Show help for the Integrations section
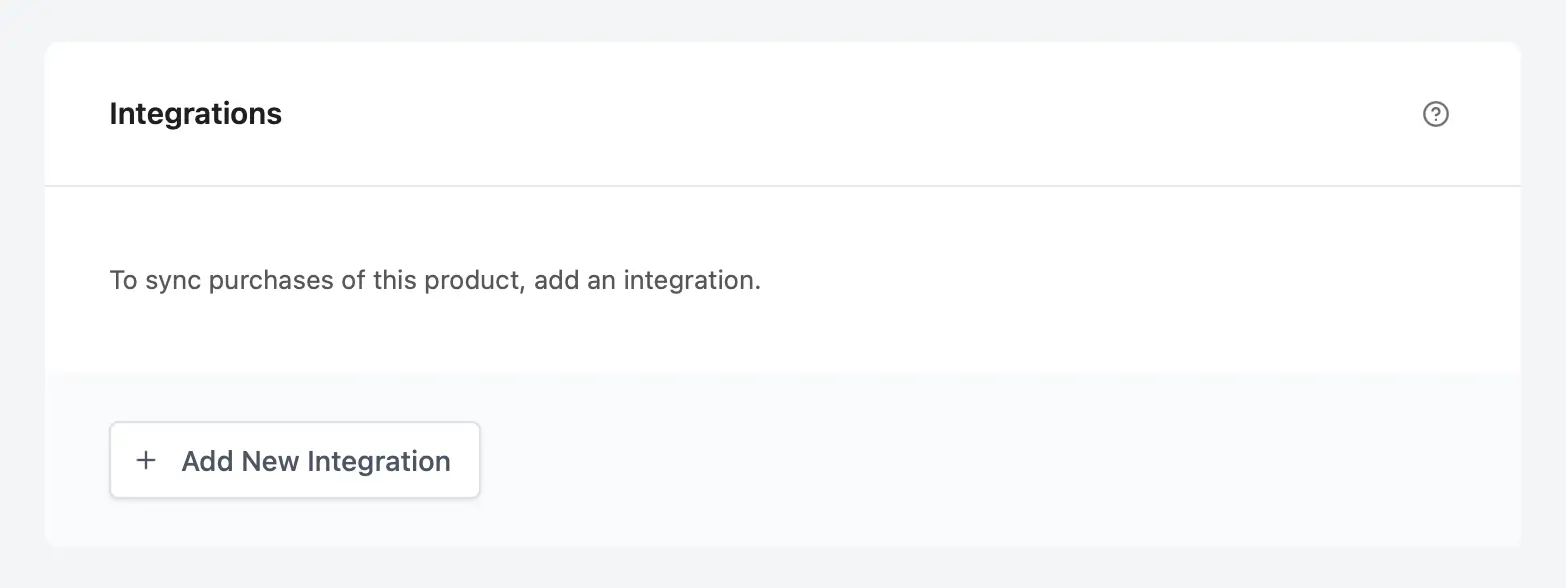Screen dimensions: 1566x588 click(1435, 114)
